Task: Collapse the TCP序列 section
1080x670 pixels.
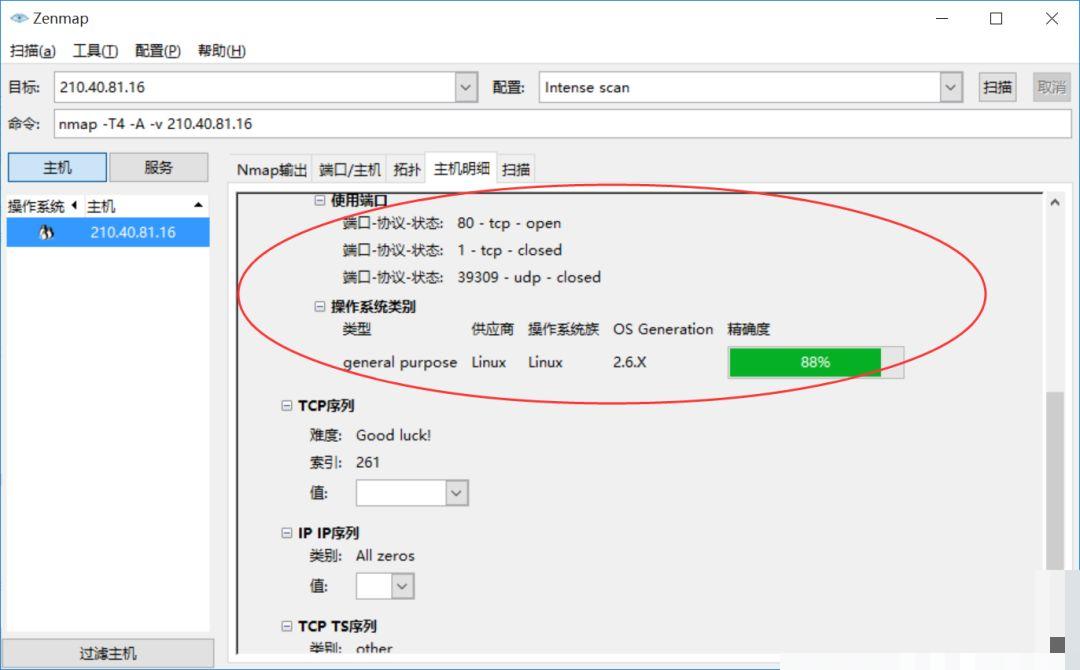Action: coord(287,406)
